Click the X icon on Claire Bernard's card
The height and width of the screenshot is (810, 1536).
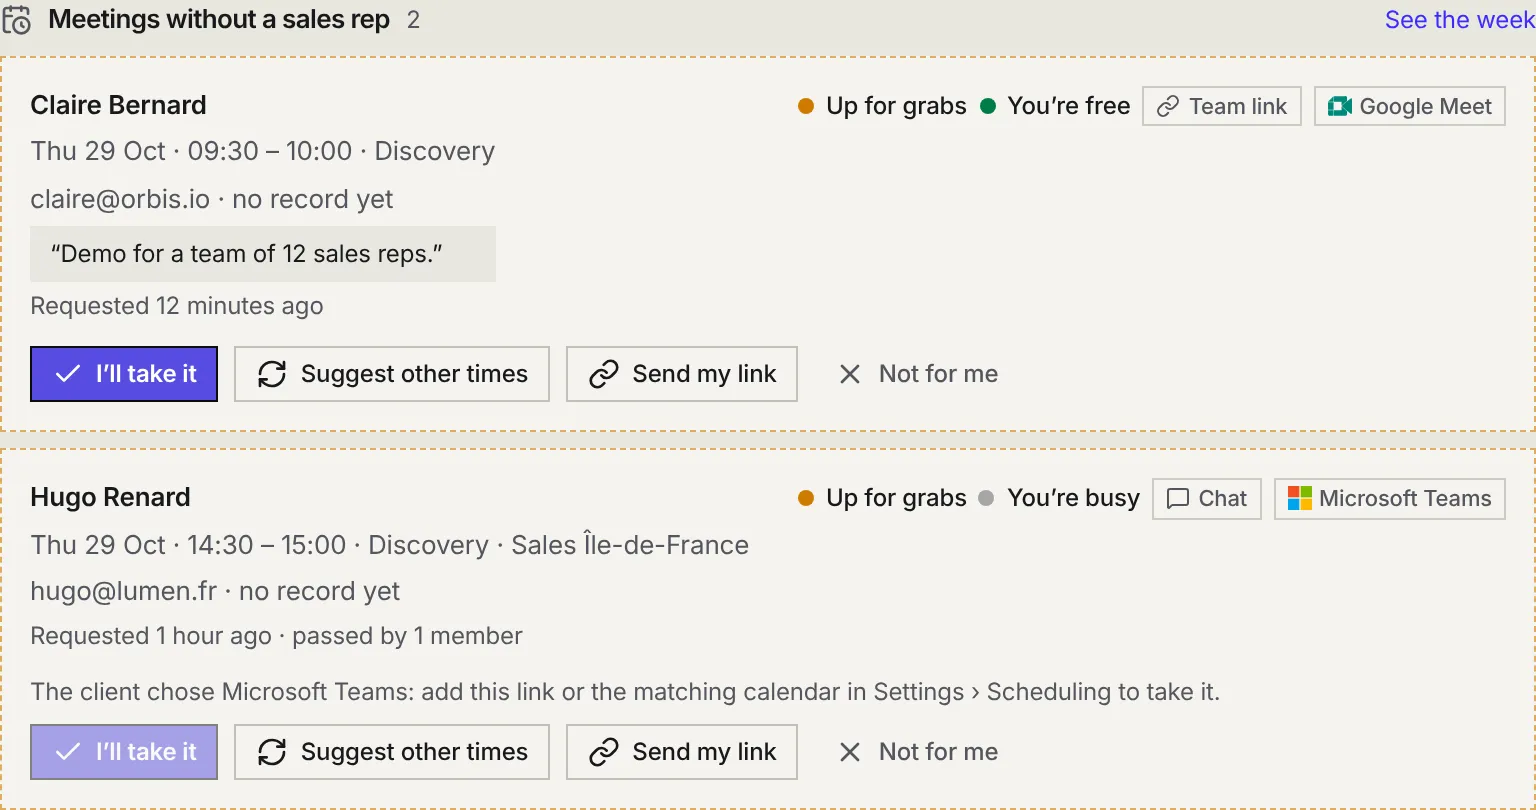(850, 374)
